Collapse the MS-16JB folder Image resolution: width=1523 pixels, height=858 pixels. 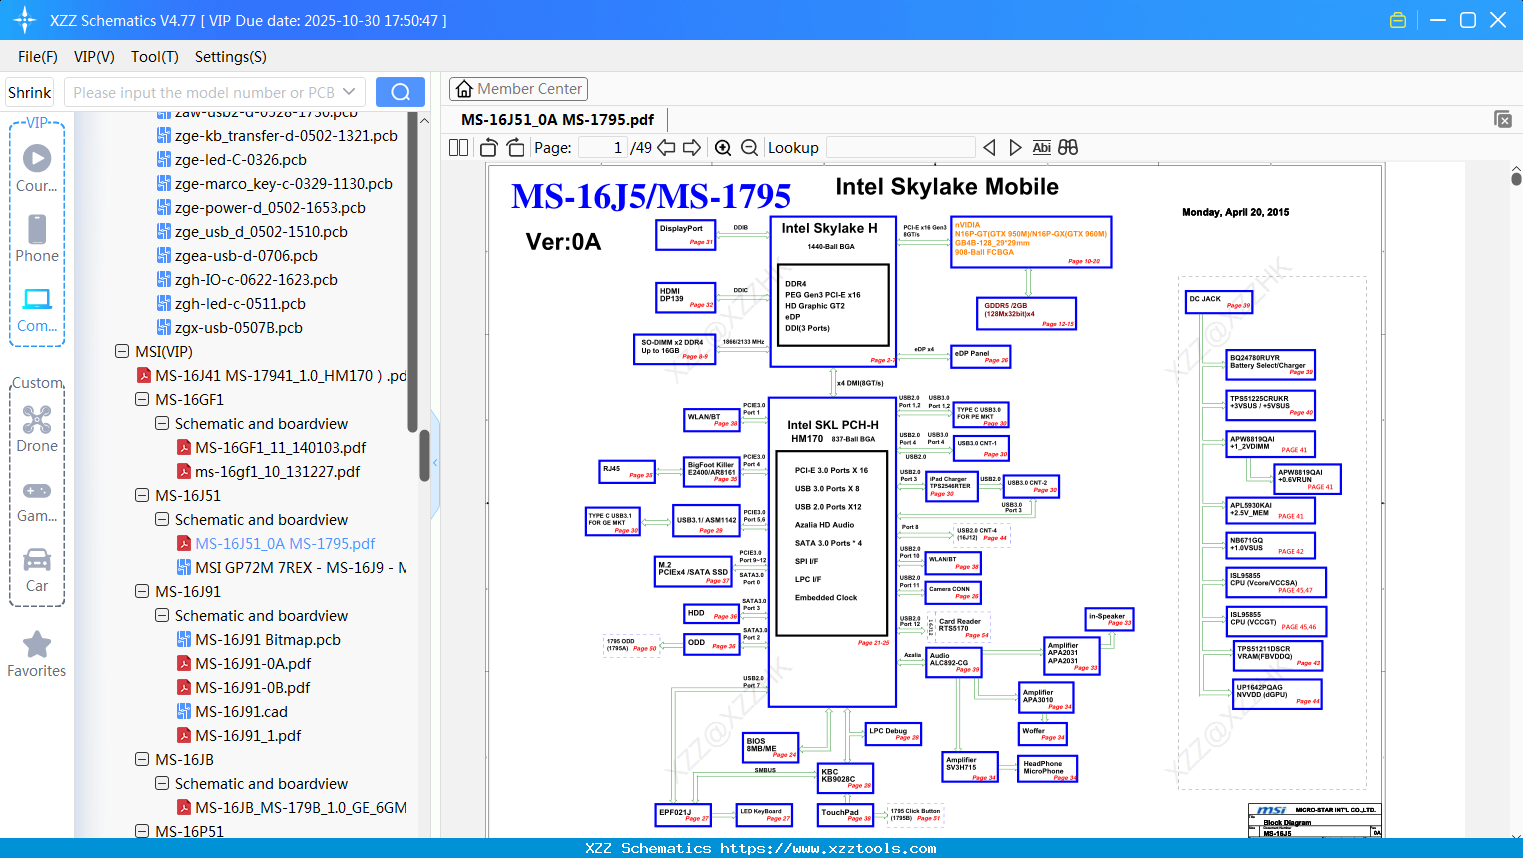coord(142,760)
